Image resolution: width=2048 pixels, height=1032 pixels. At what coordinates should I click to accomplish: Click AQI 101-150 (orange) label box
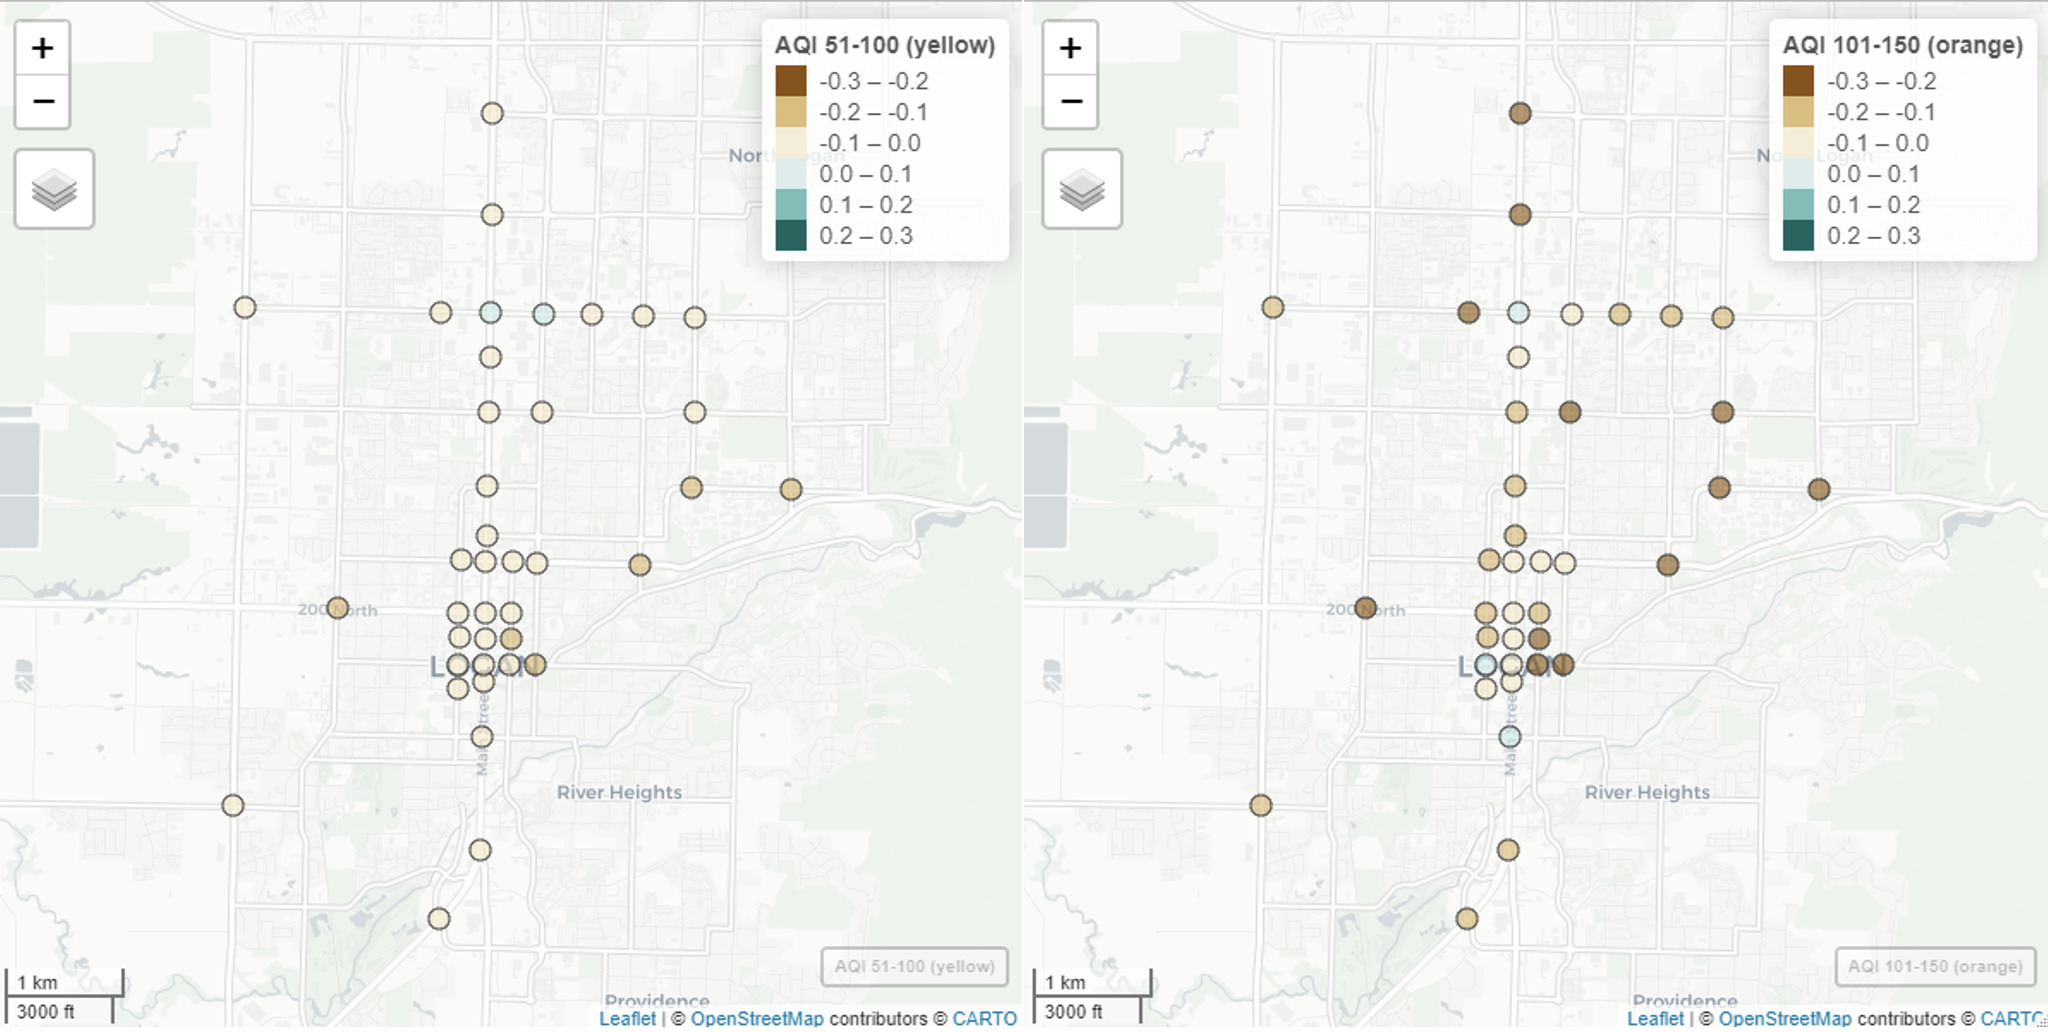[1935, 966]
